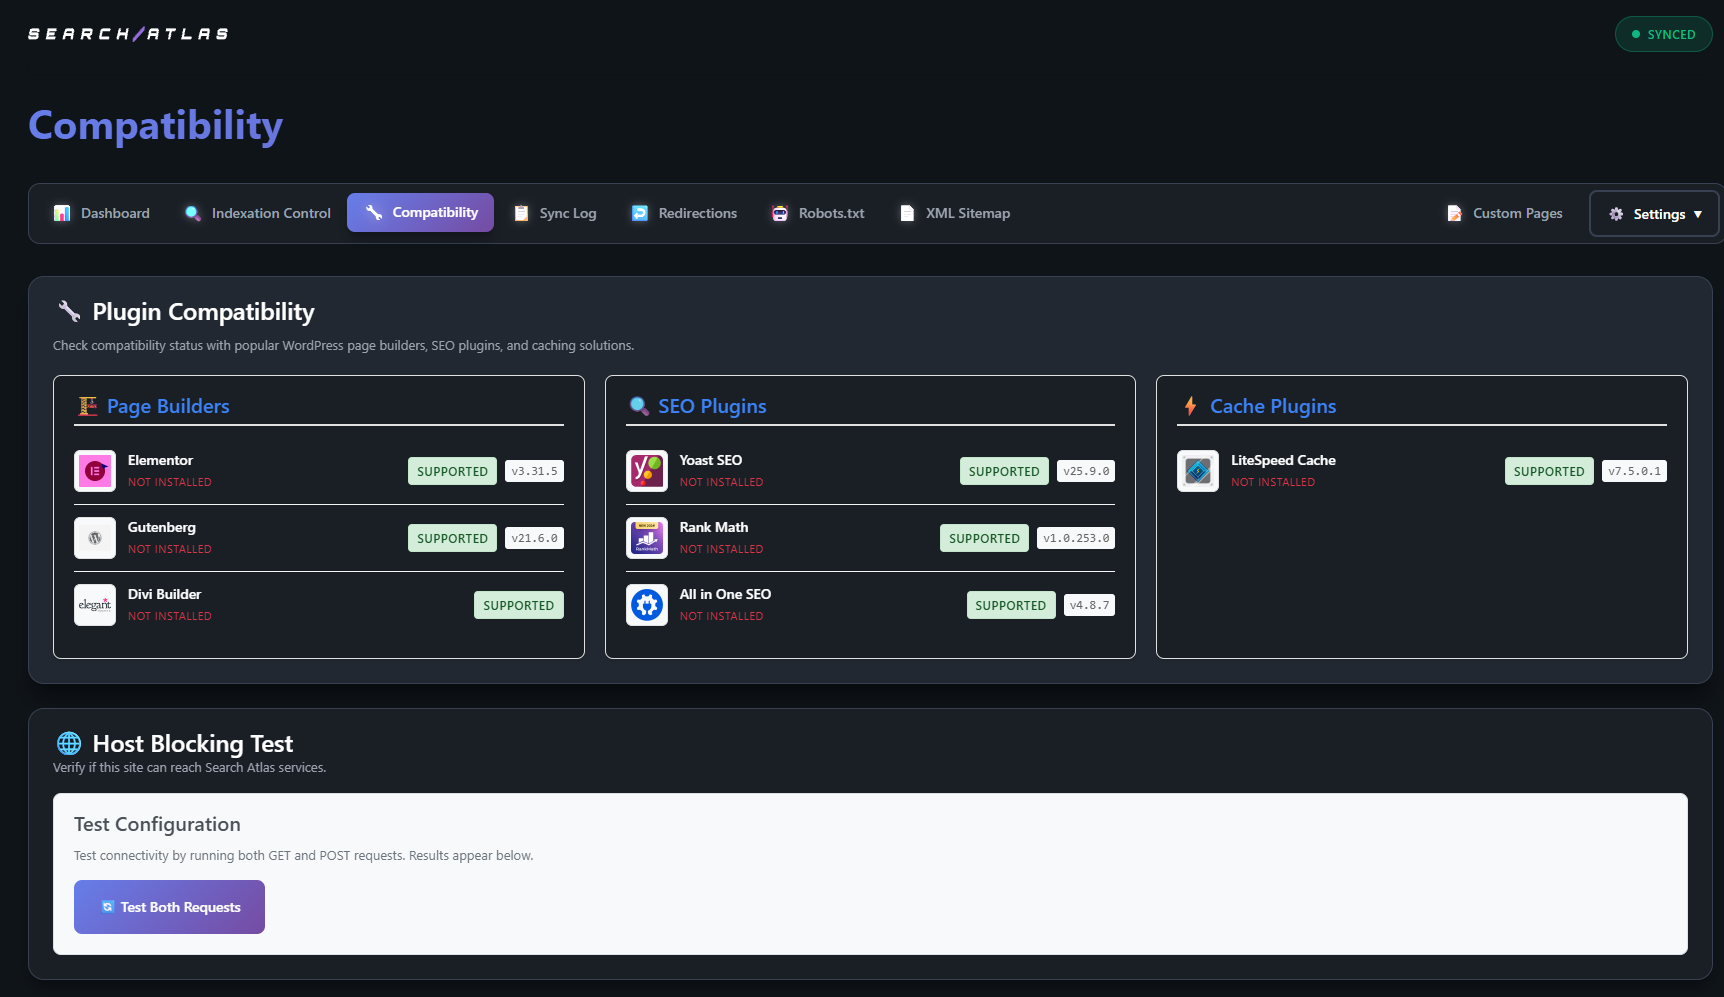Screen dimensions: 1724x997
Task: Click All in One SEO v4.8.7 tag
Action: (x=1089, y=605)
